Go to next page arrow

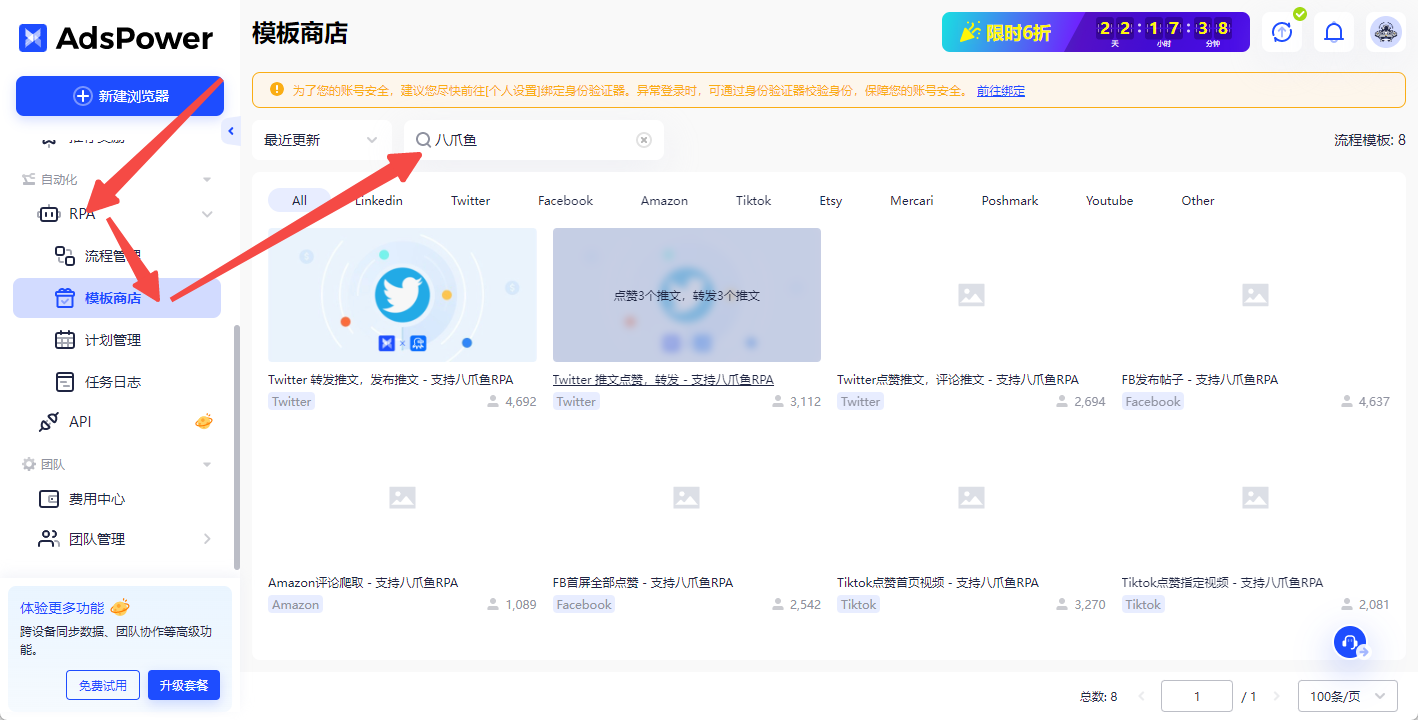pyautogui.click(x=1276, y=696)
